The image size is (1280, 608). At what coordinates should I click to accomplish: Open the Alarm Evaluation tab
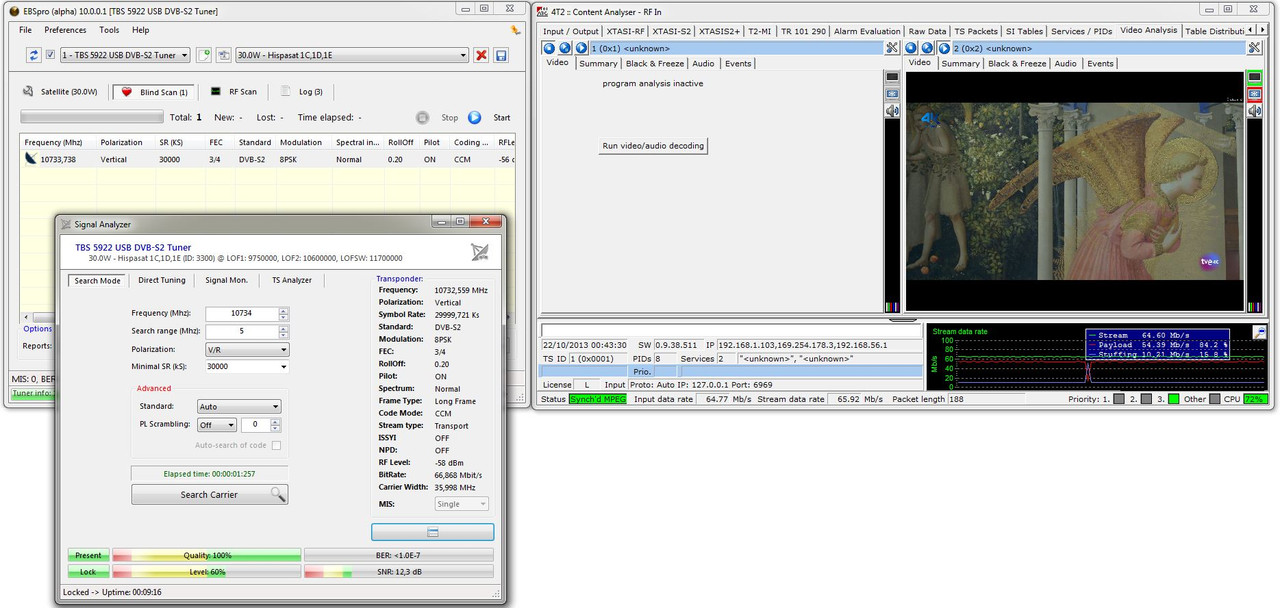click(x=866, y=31)
